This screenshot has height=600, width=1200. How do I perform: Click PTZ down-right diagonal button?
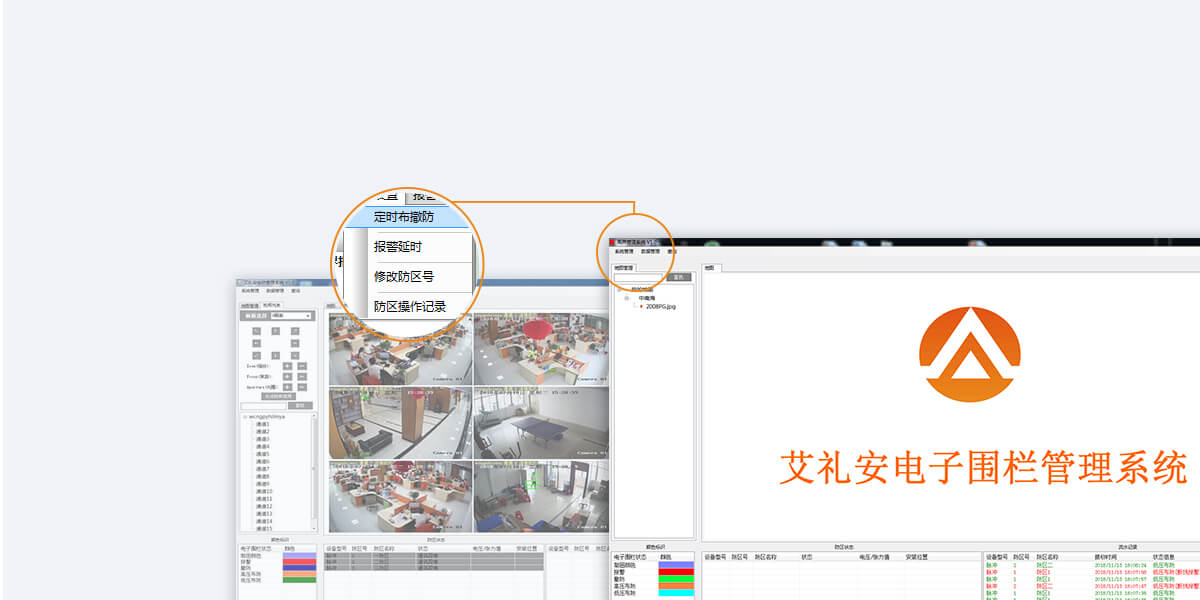tap(294, 355)
